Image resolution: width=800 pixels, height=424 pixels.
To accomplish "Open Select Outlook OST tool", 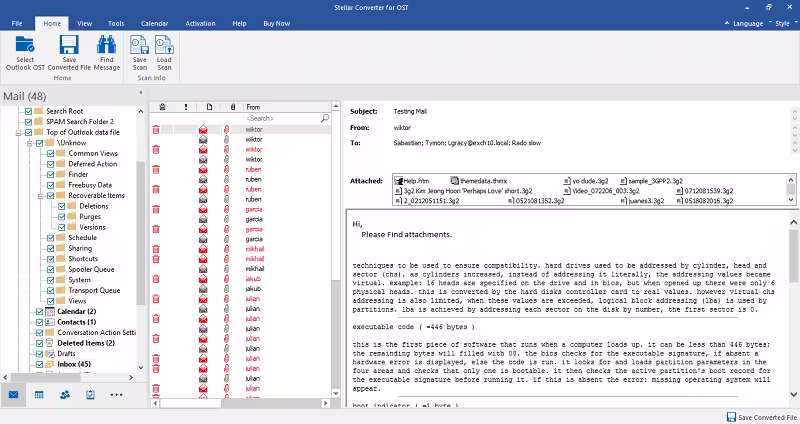I will coord(25,53).
